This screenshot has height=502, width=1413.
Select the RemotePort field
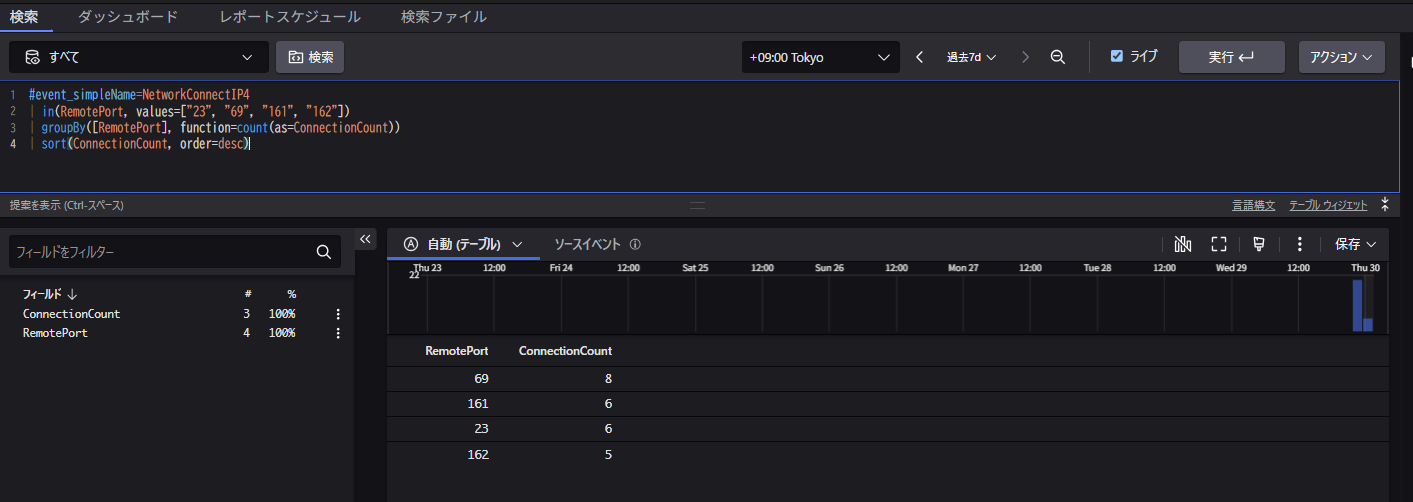(x=55, y=333)
